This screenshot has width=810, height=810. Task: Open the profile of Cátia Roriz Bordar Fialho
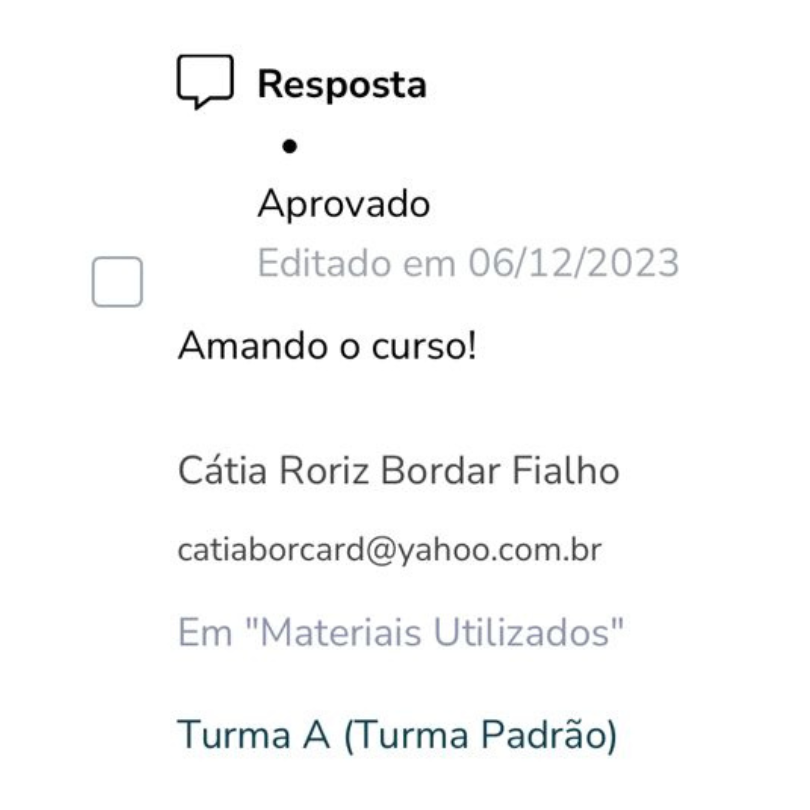click(398, 471)
